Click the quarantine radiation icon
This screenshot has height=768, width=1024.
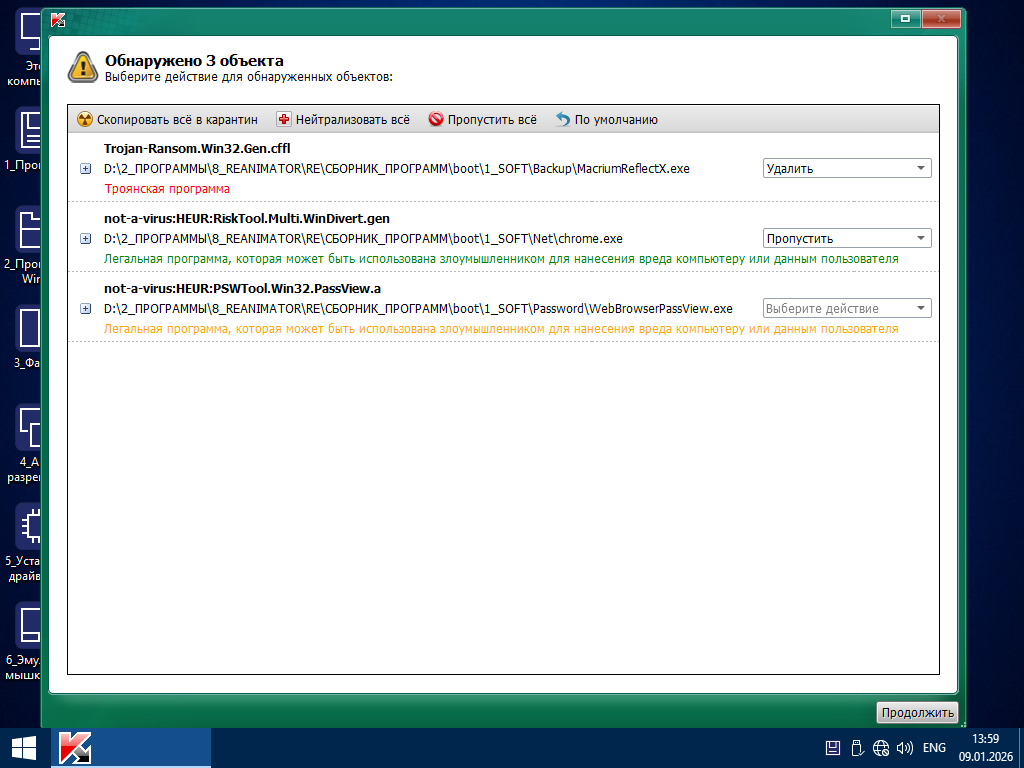click(85, 119)
